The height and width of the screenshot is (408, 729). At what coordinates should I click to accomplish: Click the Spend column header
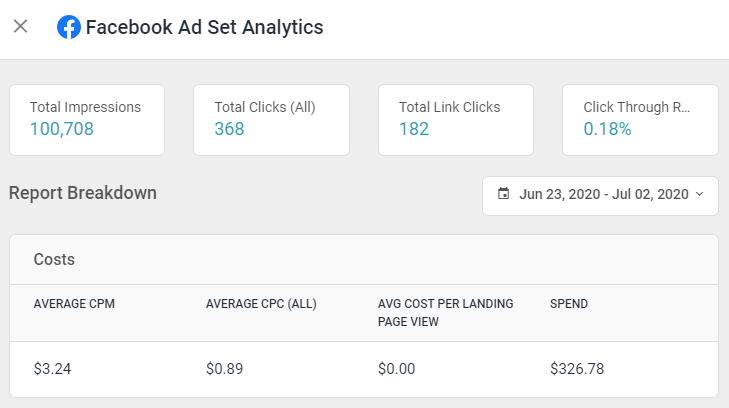(568, 304)
